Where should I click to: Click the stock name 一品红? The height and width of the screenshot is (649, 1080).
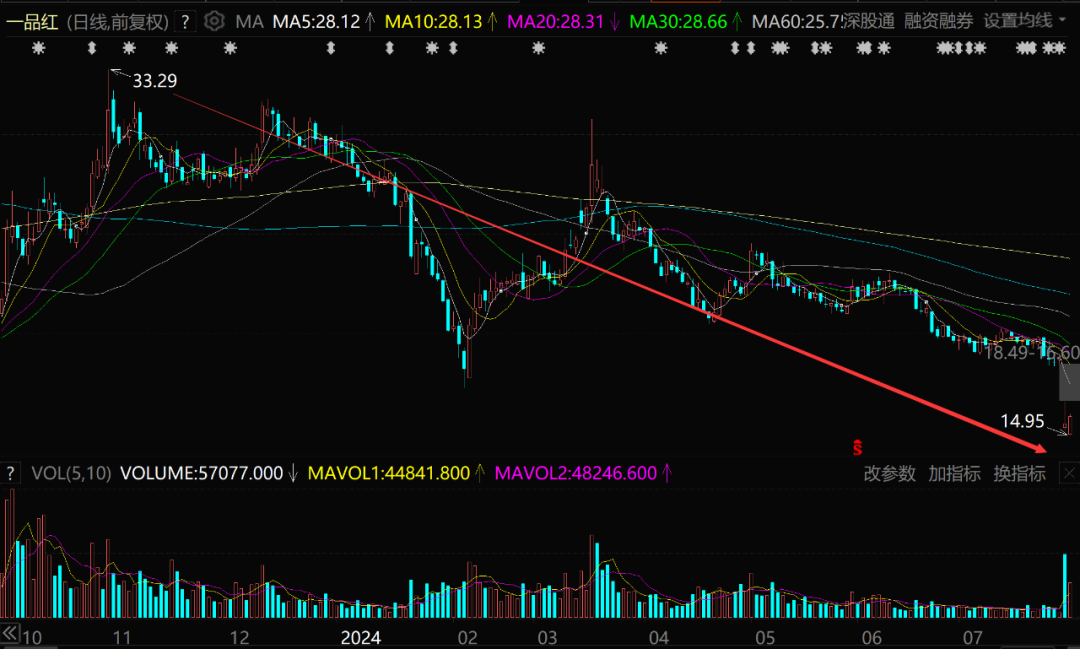click(32, 22)
